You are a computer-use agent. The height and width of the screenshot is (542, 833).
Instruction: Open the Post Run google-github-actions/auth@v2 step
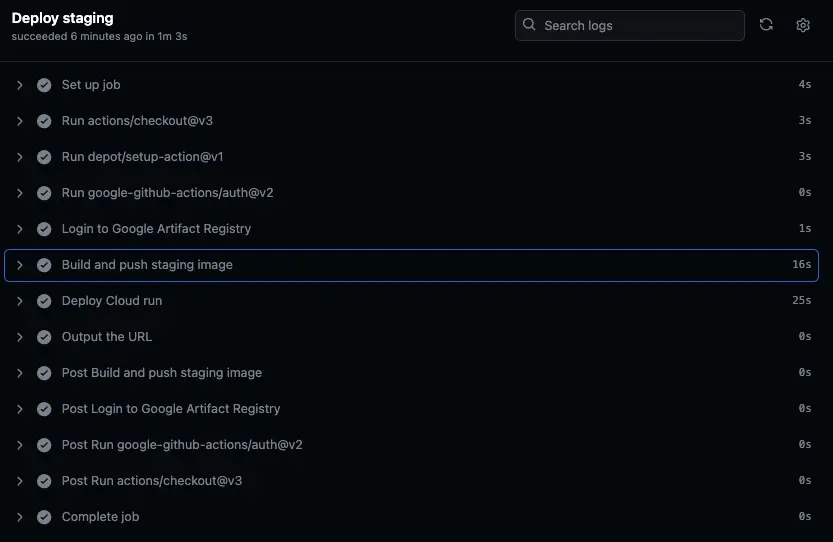point(181,445)
